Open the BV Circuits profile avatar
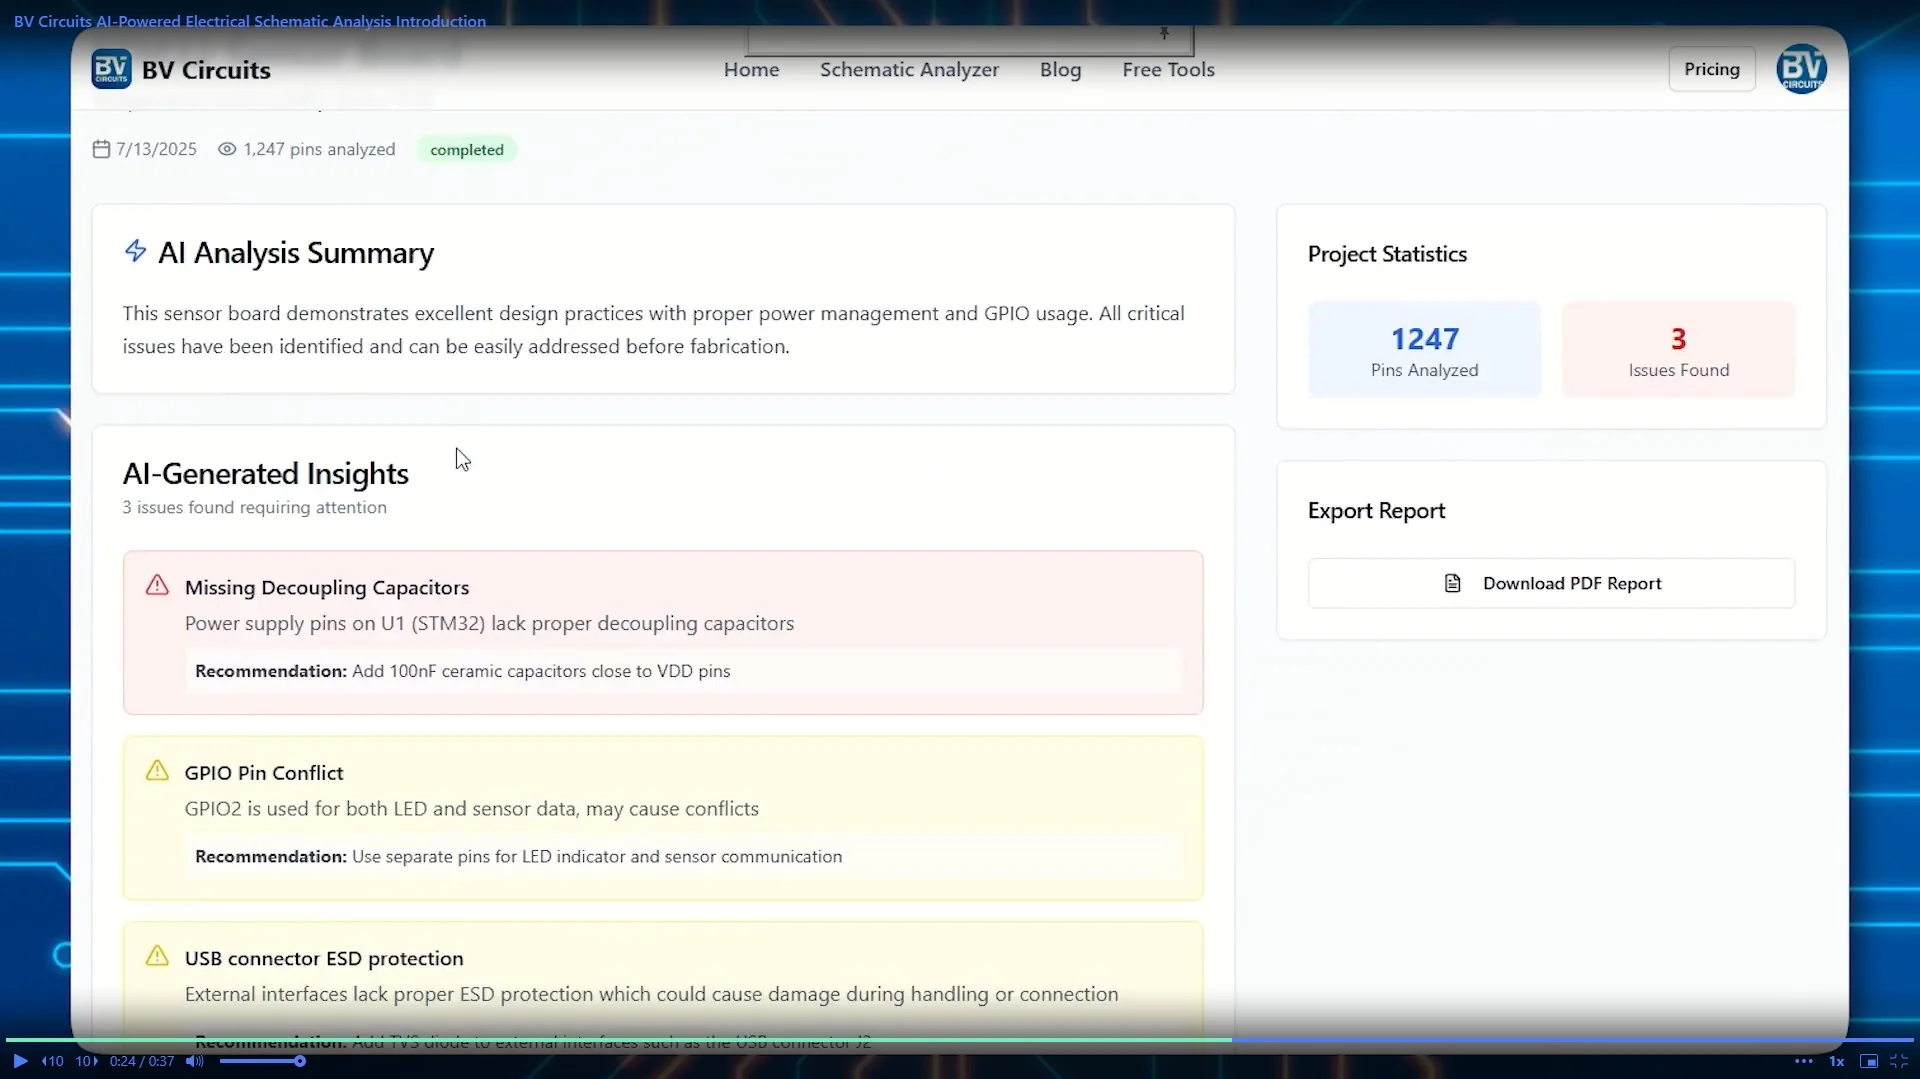 [x=1801, y=69]
